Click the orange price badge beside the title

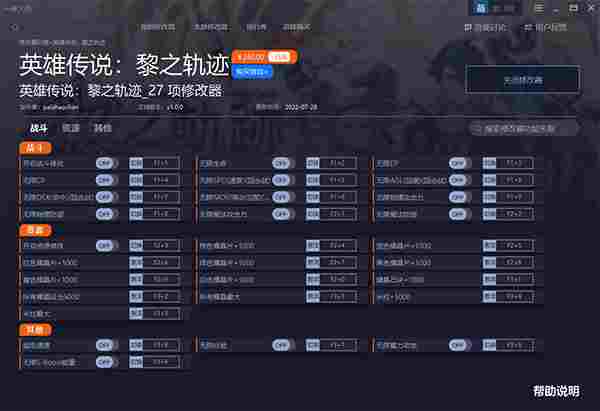point(264,57)
